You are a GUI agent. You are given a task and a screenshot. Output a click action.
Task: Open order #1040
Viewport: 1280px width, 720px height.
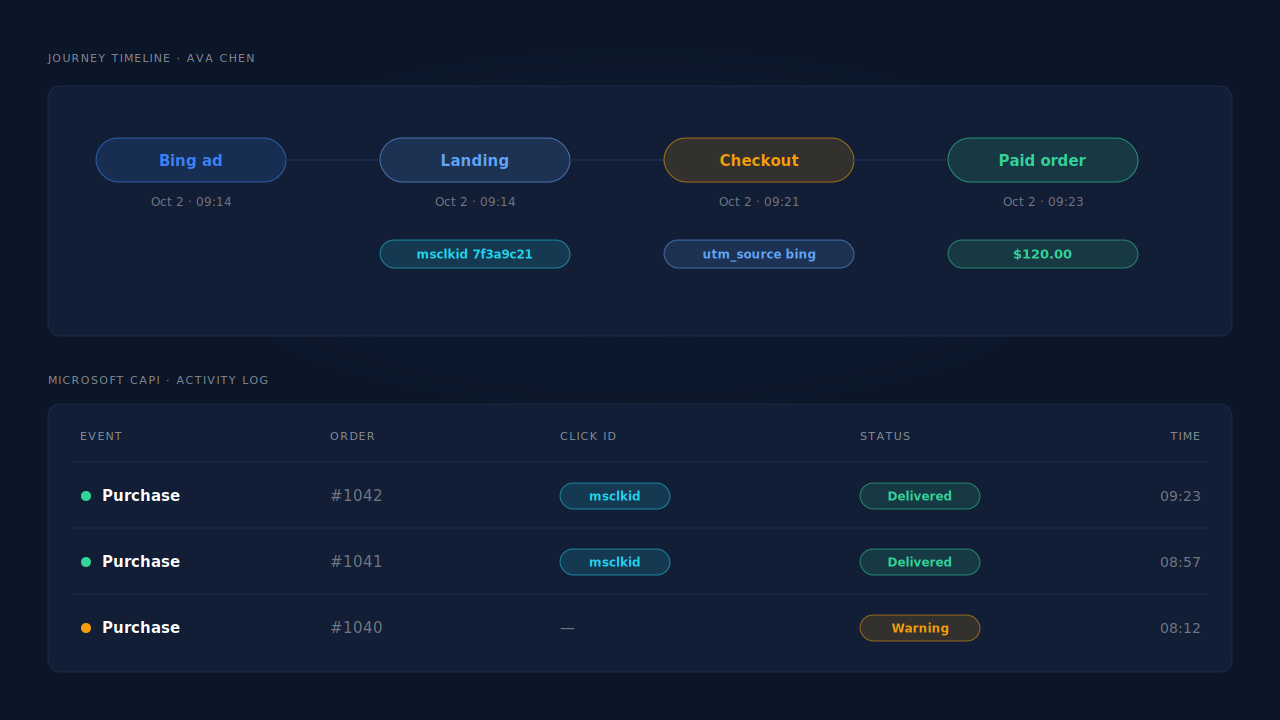click(x=356, y=628)
